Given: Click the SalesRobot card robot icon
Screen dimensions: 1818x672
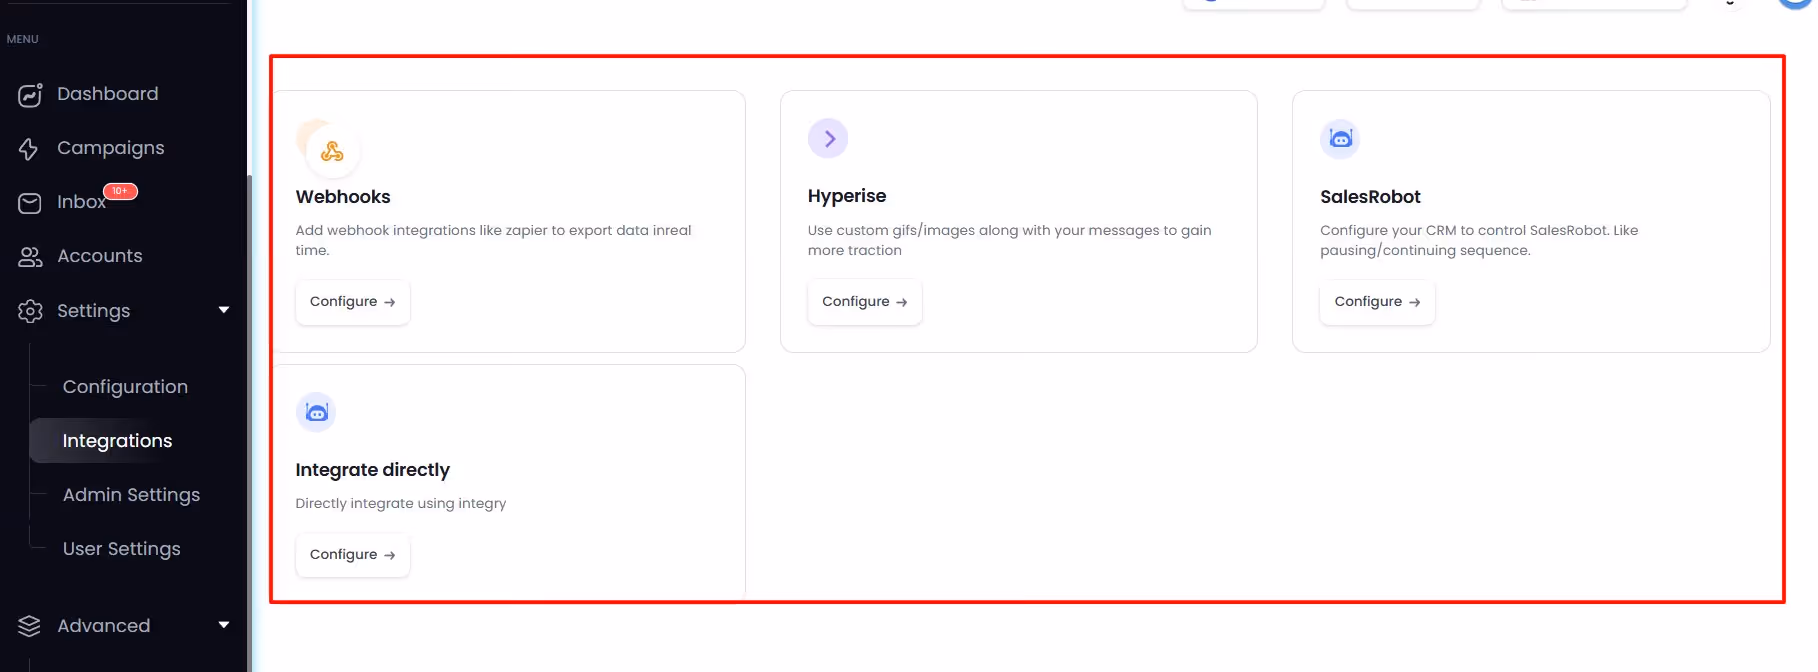Looking at the screenshot, I should pyautogui.click(x=1340, y=138).
